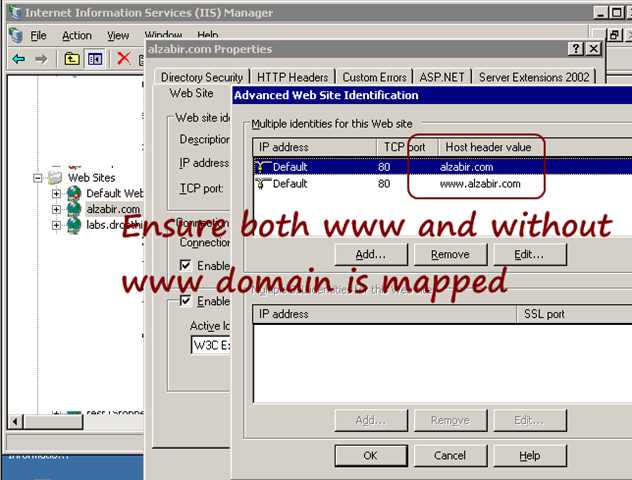Click the horizontal scrollbar left arrow in tree pane
This screenshot has height=480, width=632.
point(15,422)
